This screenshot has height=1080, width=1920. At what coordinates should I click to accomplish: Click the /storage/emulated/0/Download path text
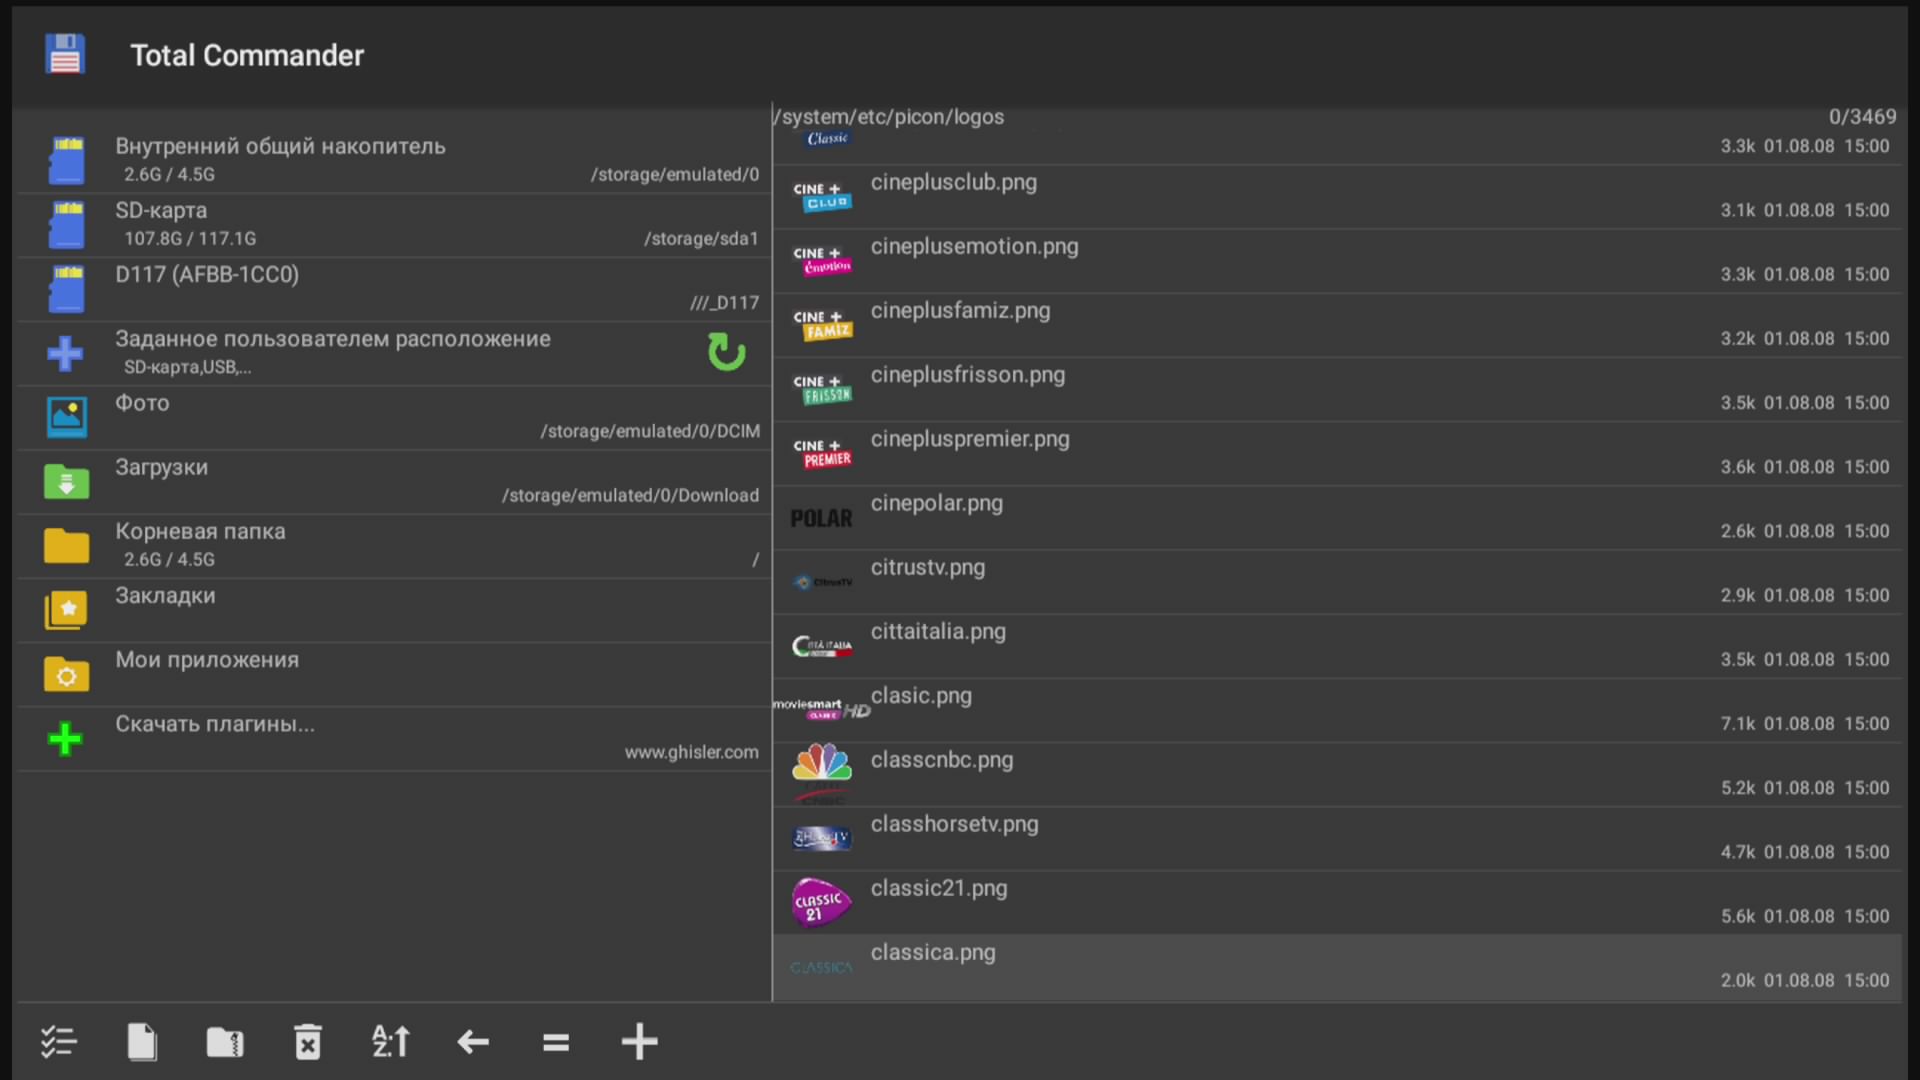[x=630, y=495]
